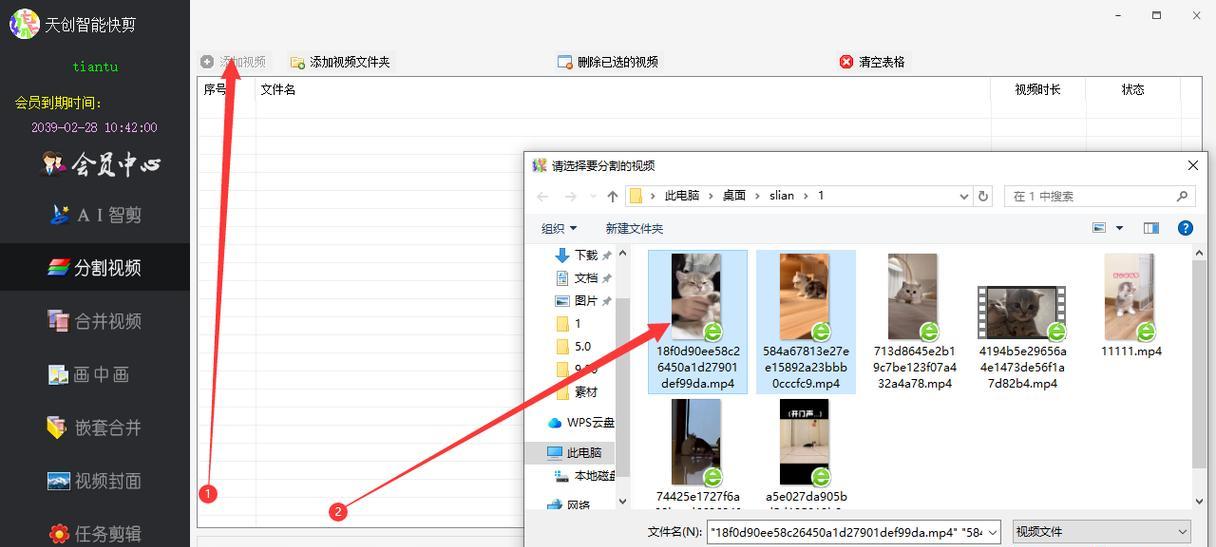
Task: Click the 文件名(N) filename input box
Action: pos(855,532)
